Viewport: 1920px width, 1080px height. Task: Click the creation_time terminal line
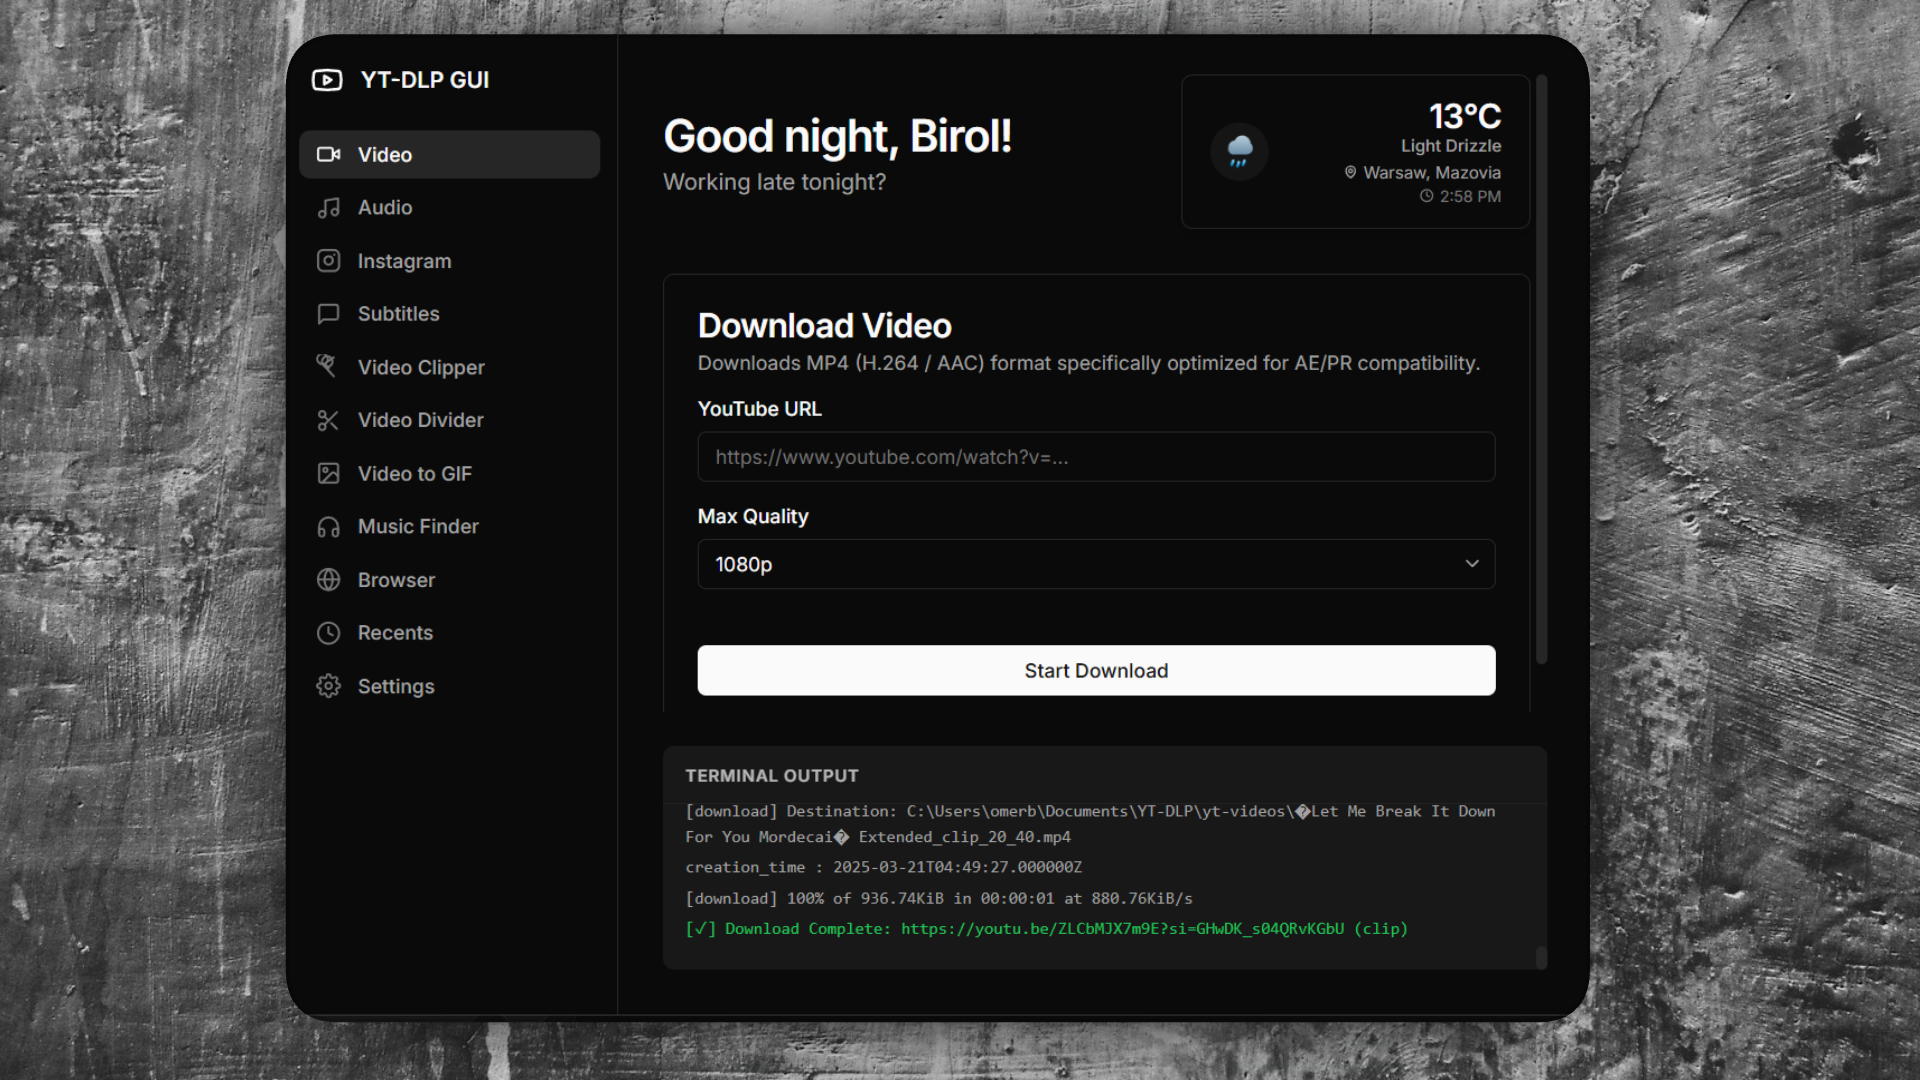(883, 868)
